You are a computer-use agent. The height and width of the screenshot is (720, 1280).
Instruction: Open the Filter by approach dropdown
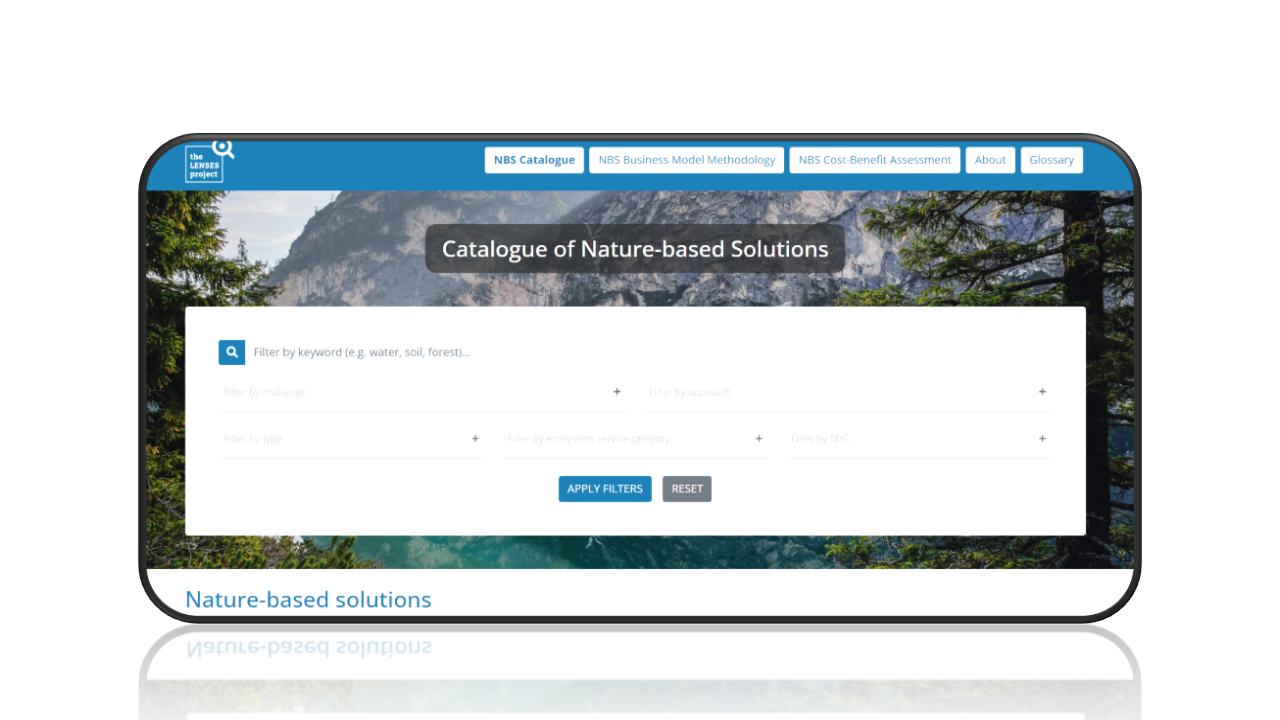[848, 392]
